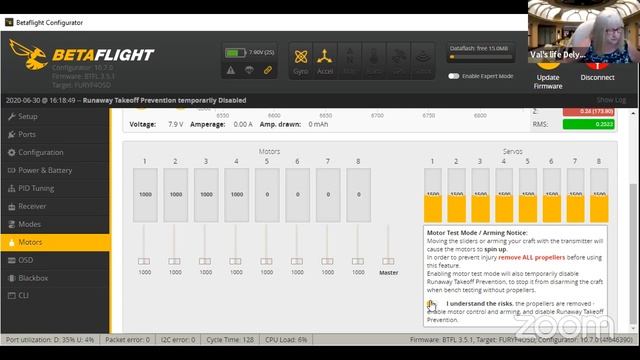This screenshot has width=640, height=360.
Task: Click the vertical scrollbar on right
Action: 633,253
